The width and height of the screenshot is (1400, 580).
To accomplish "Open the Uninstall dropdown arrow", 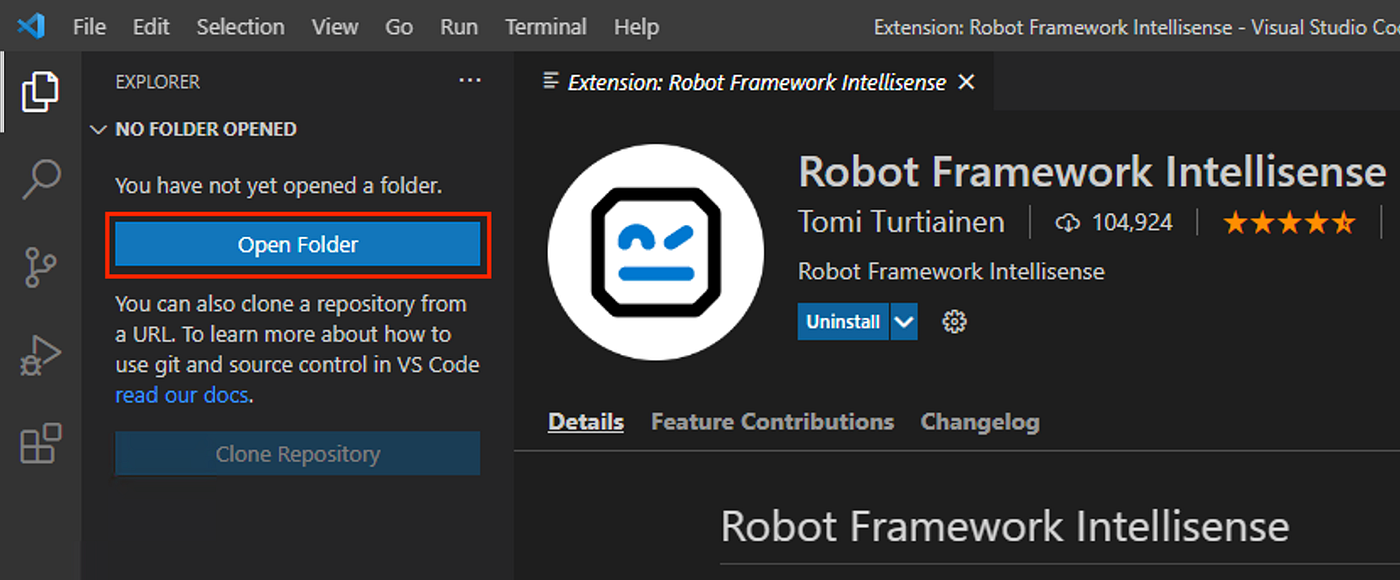I will 905,321.
